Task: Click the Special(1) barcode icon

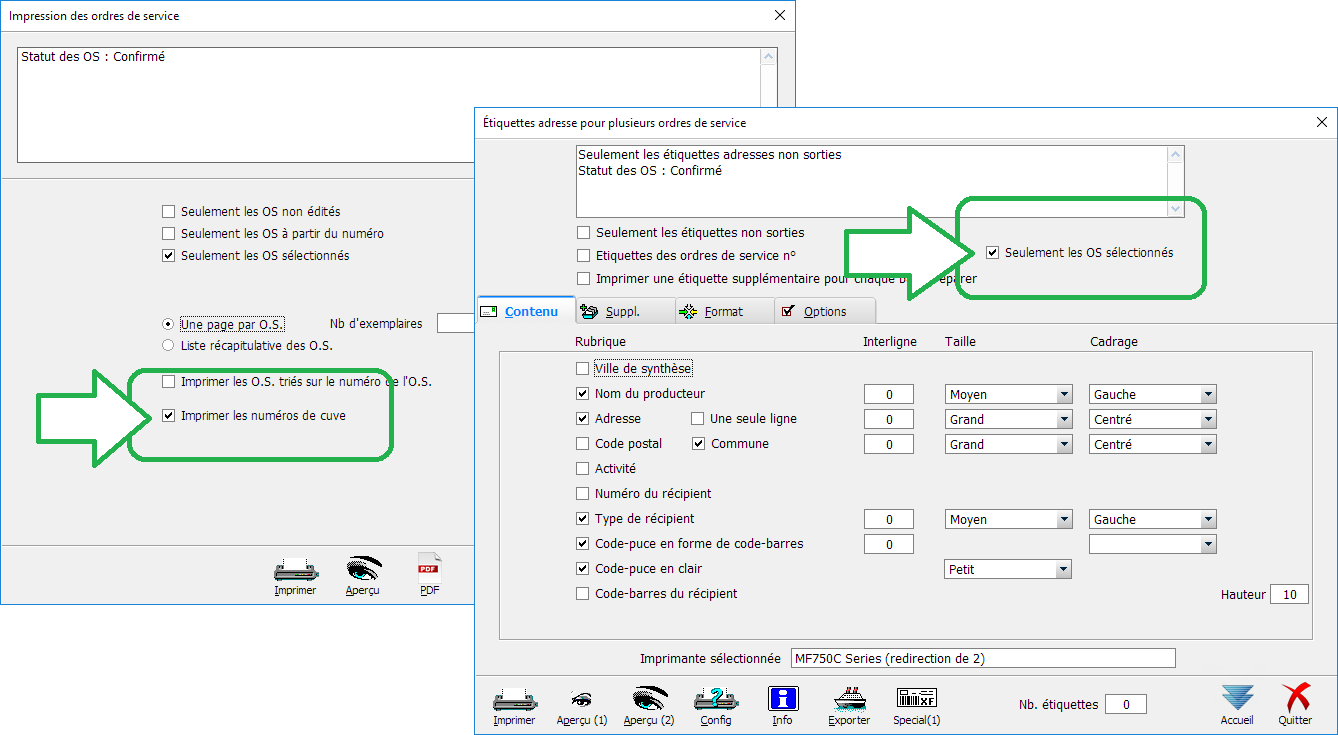Action: pyautogui.click(x=917, y=699)
